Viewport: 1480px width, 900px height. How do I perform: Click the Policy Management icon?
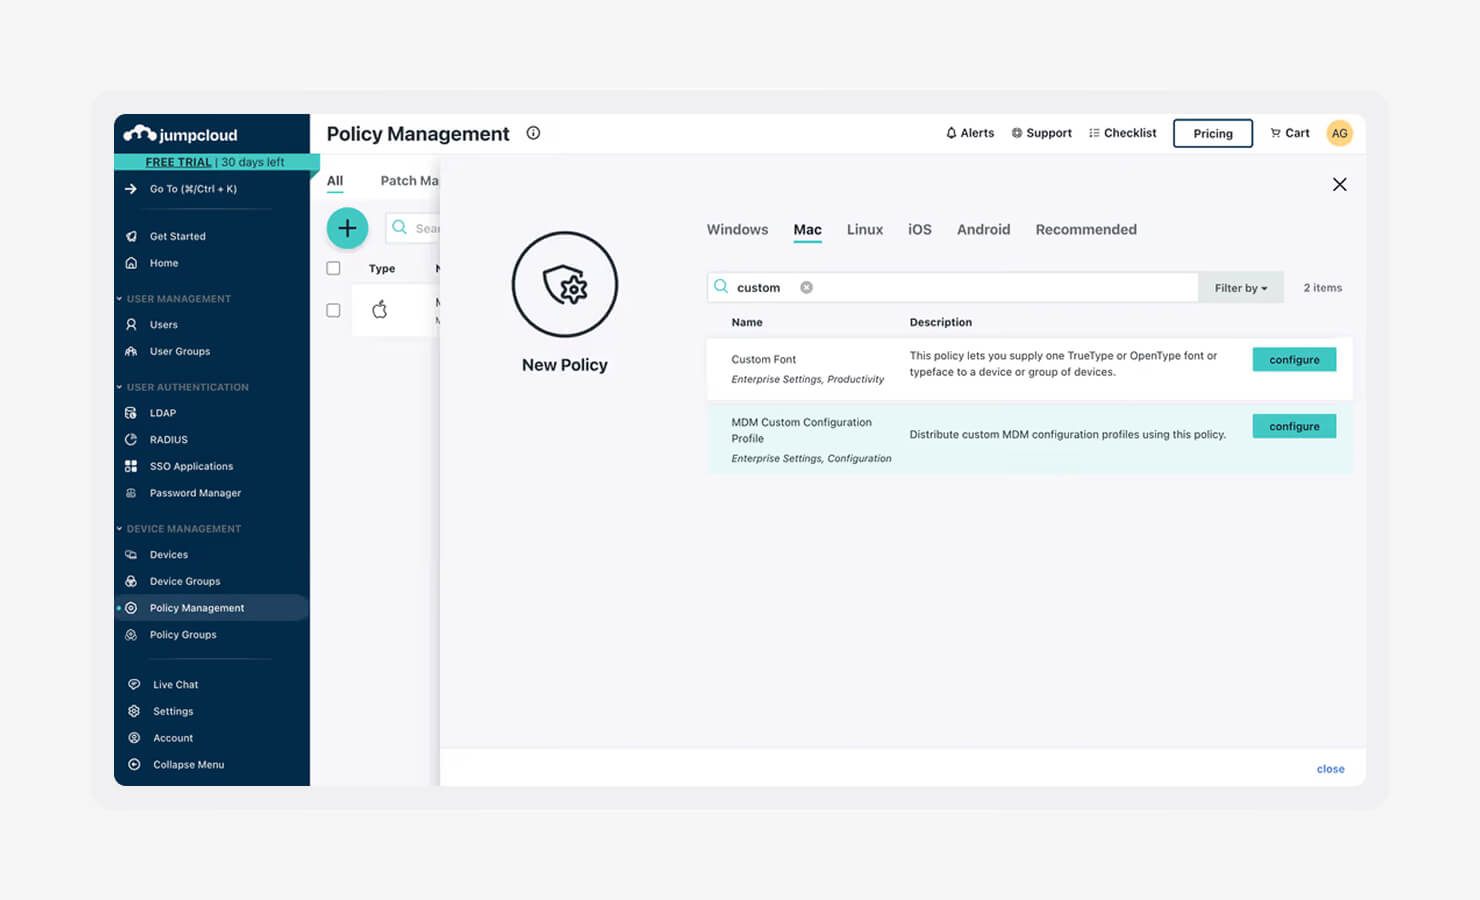[x=131, y=608]
